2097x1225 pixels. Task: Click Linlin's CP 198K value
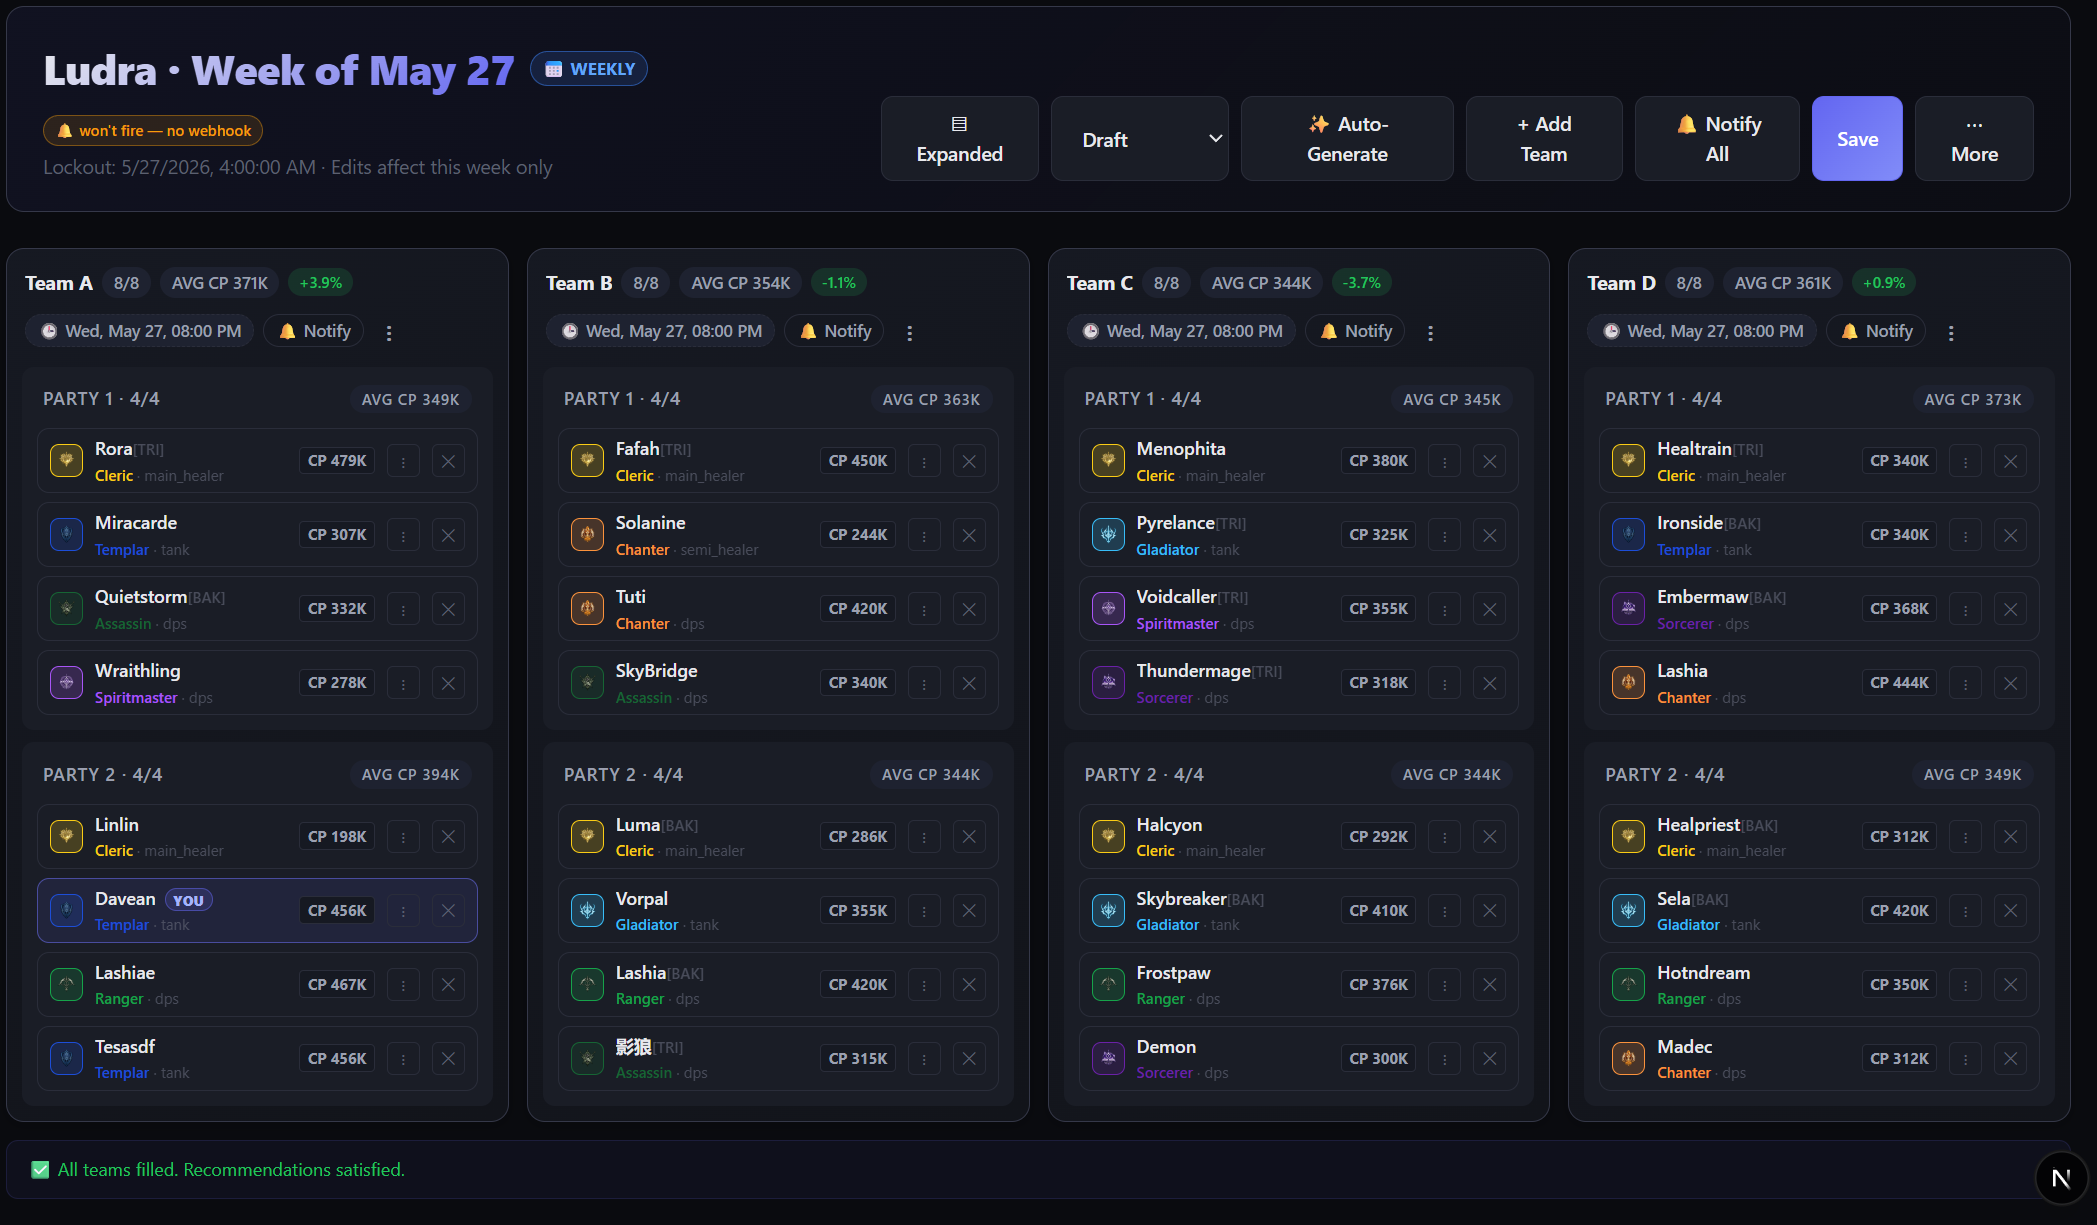(337, 837)
